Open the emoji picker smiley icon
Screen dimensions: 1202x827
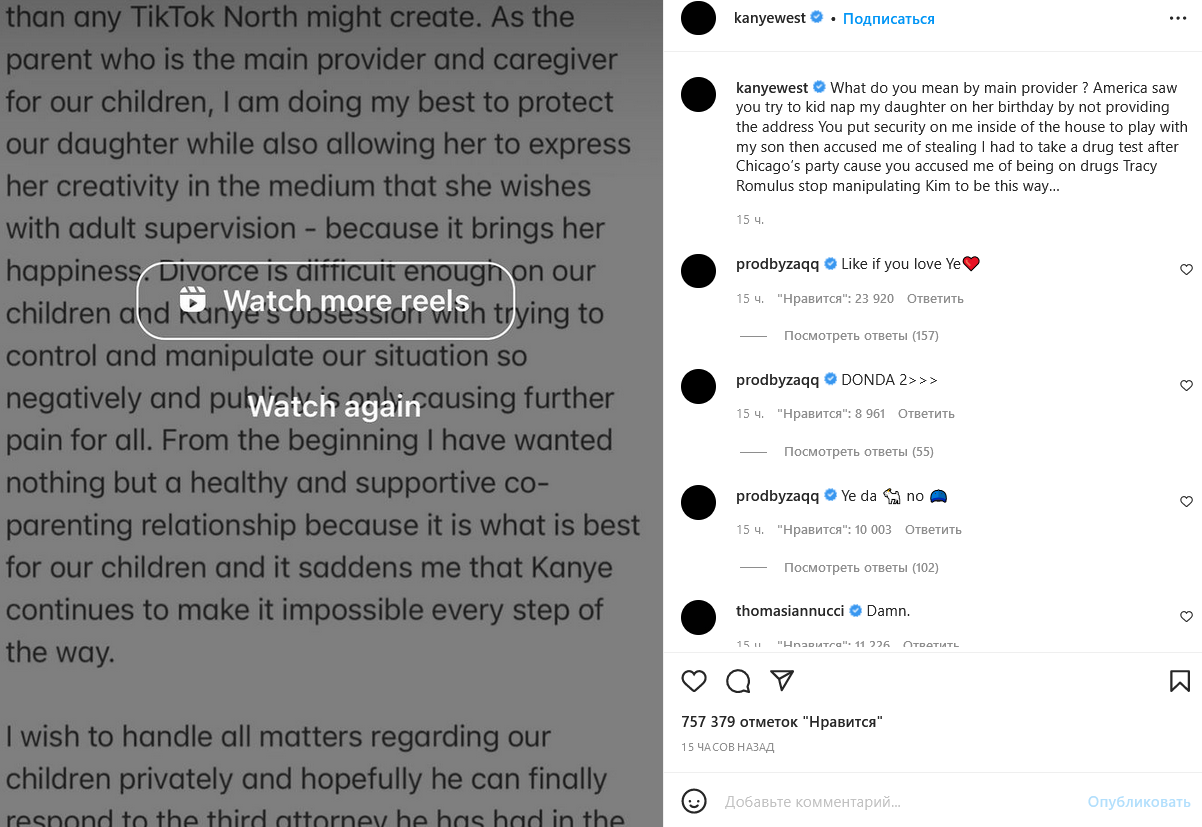coord(694,801)
